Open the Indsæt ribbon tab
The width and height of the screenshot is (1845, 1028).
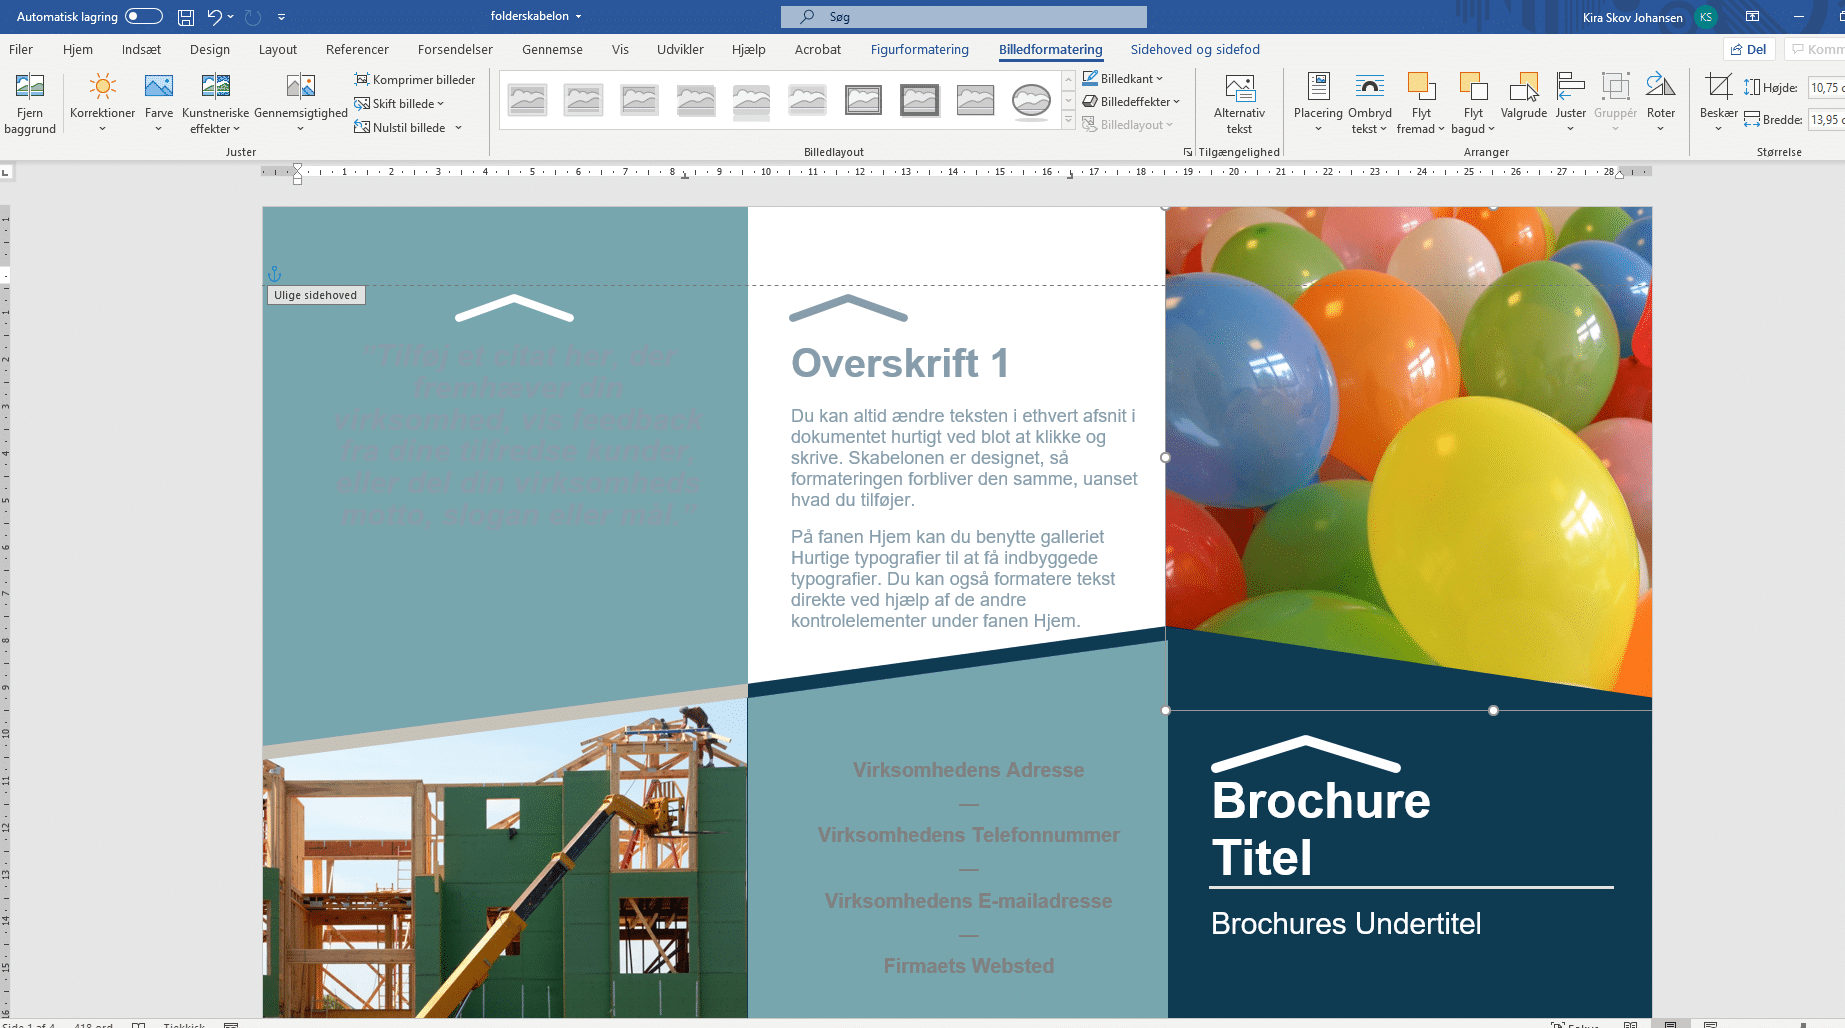141,49
